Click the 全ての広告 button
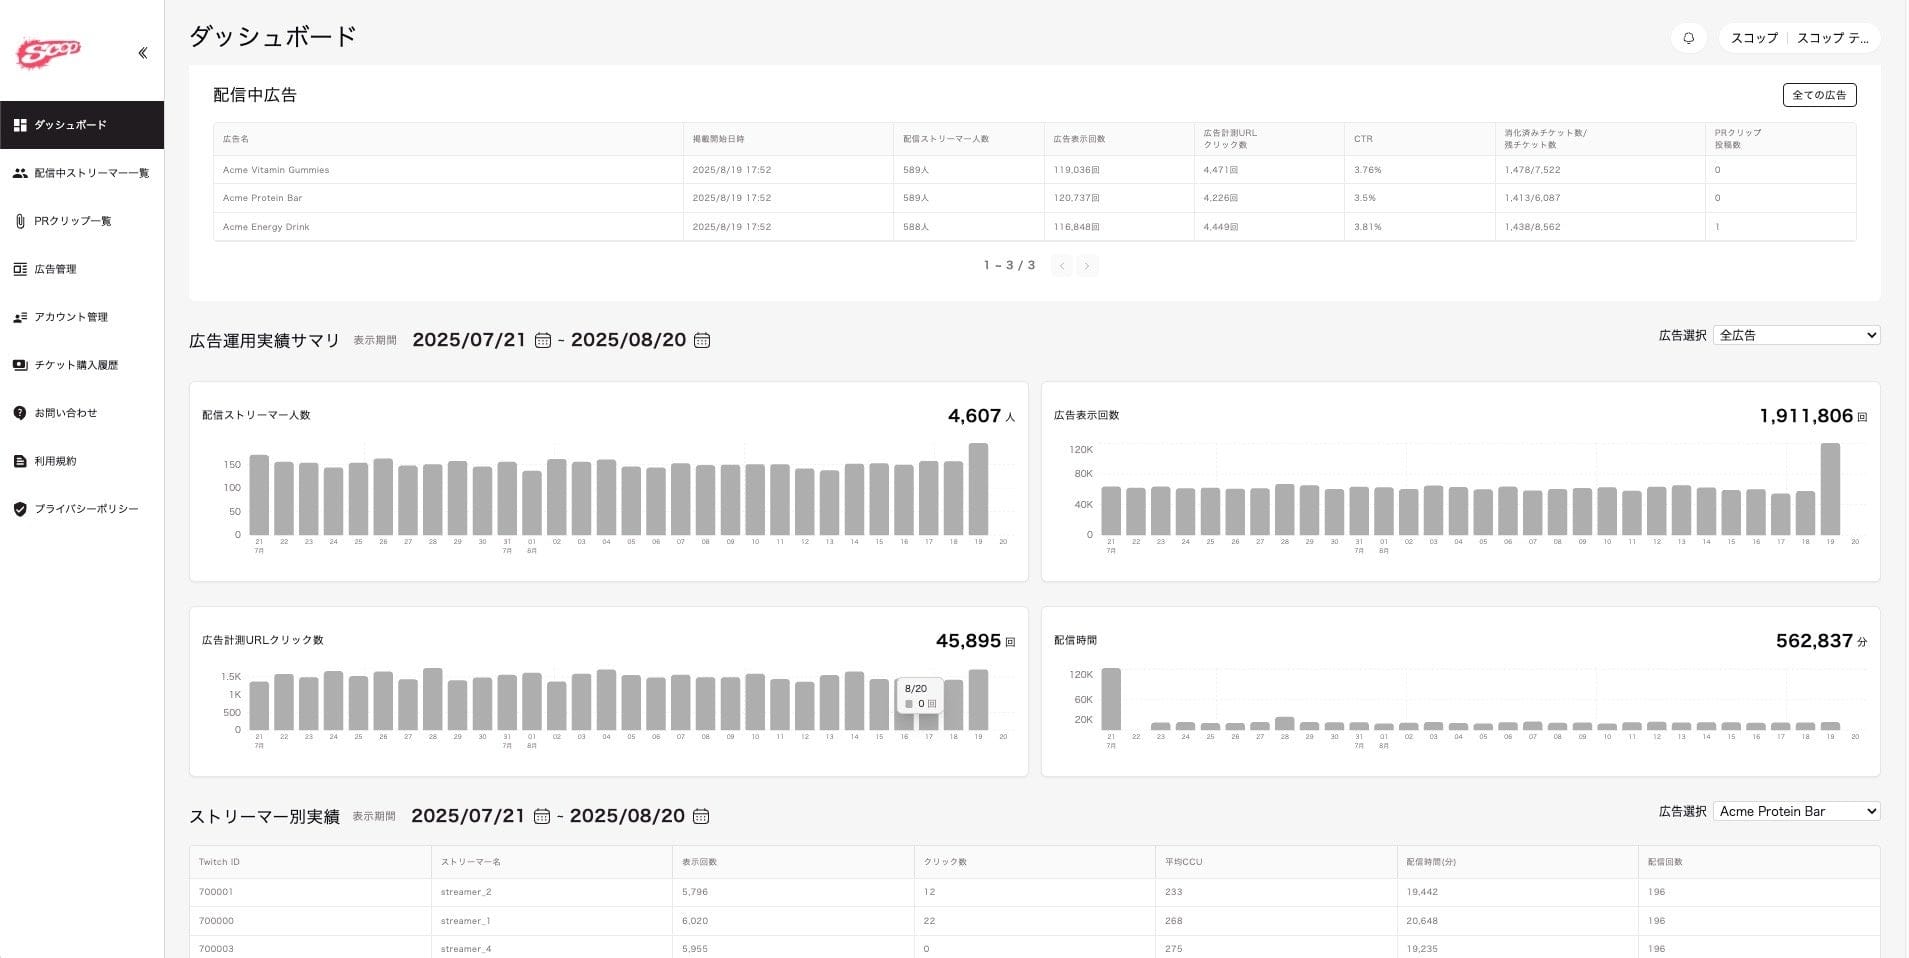This screenshot has height=958, width=1909. pyautogui.click(x=1819, y=95)
